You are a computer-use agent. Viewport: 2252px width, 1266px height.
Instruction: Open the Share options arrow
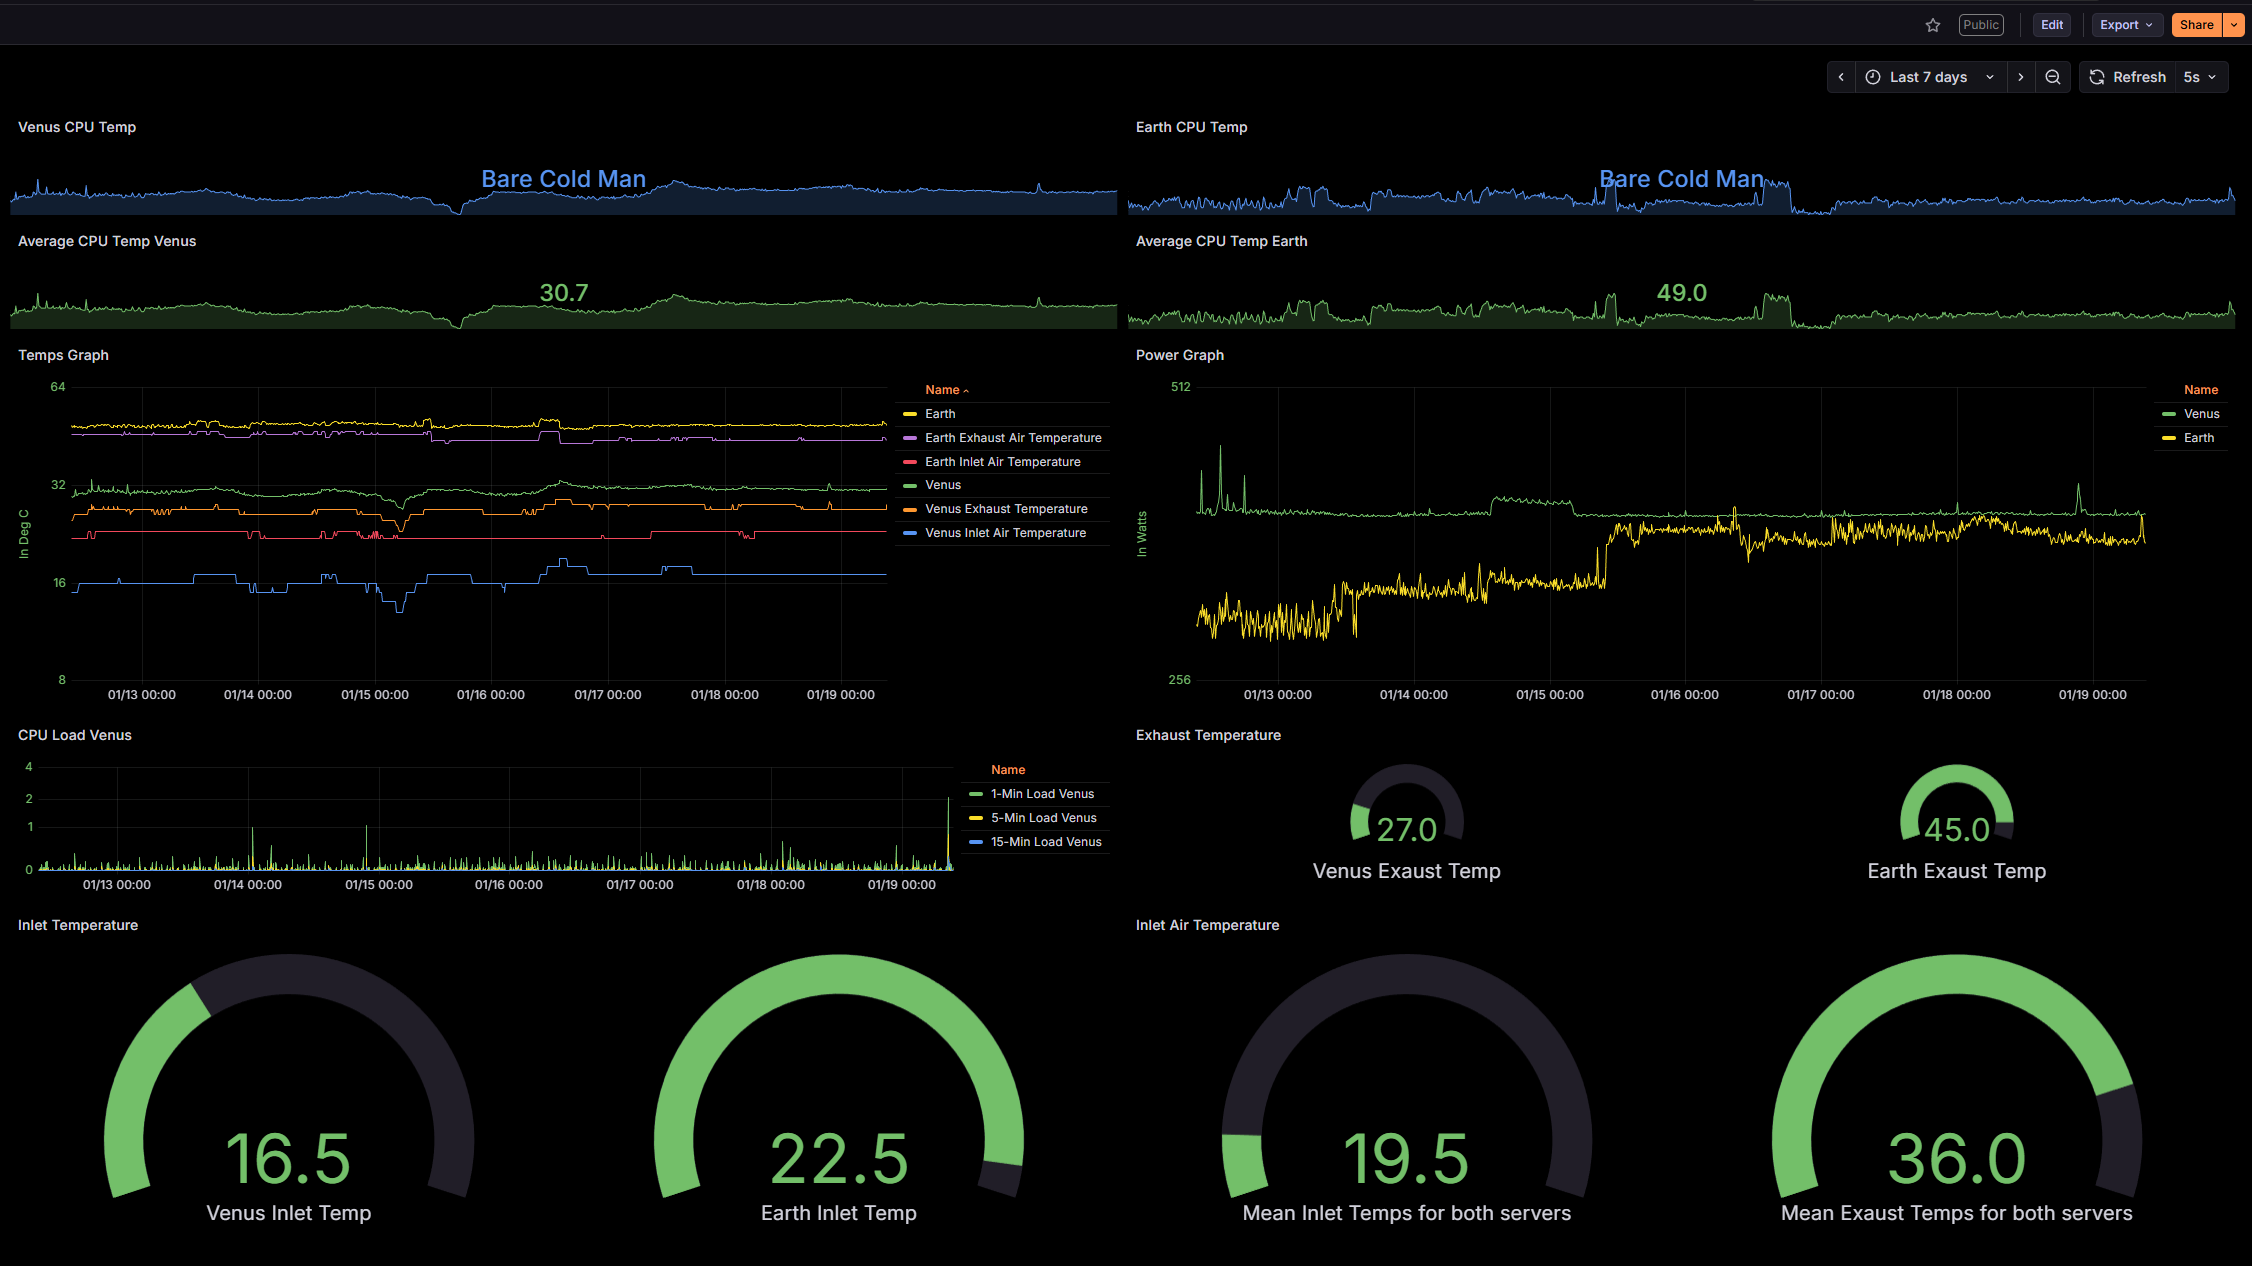point(2233,25)
